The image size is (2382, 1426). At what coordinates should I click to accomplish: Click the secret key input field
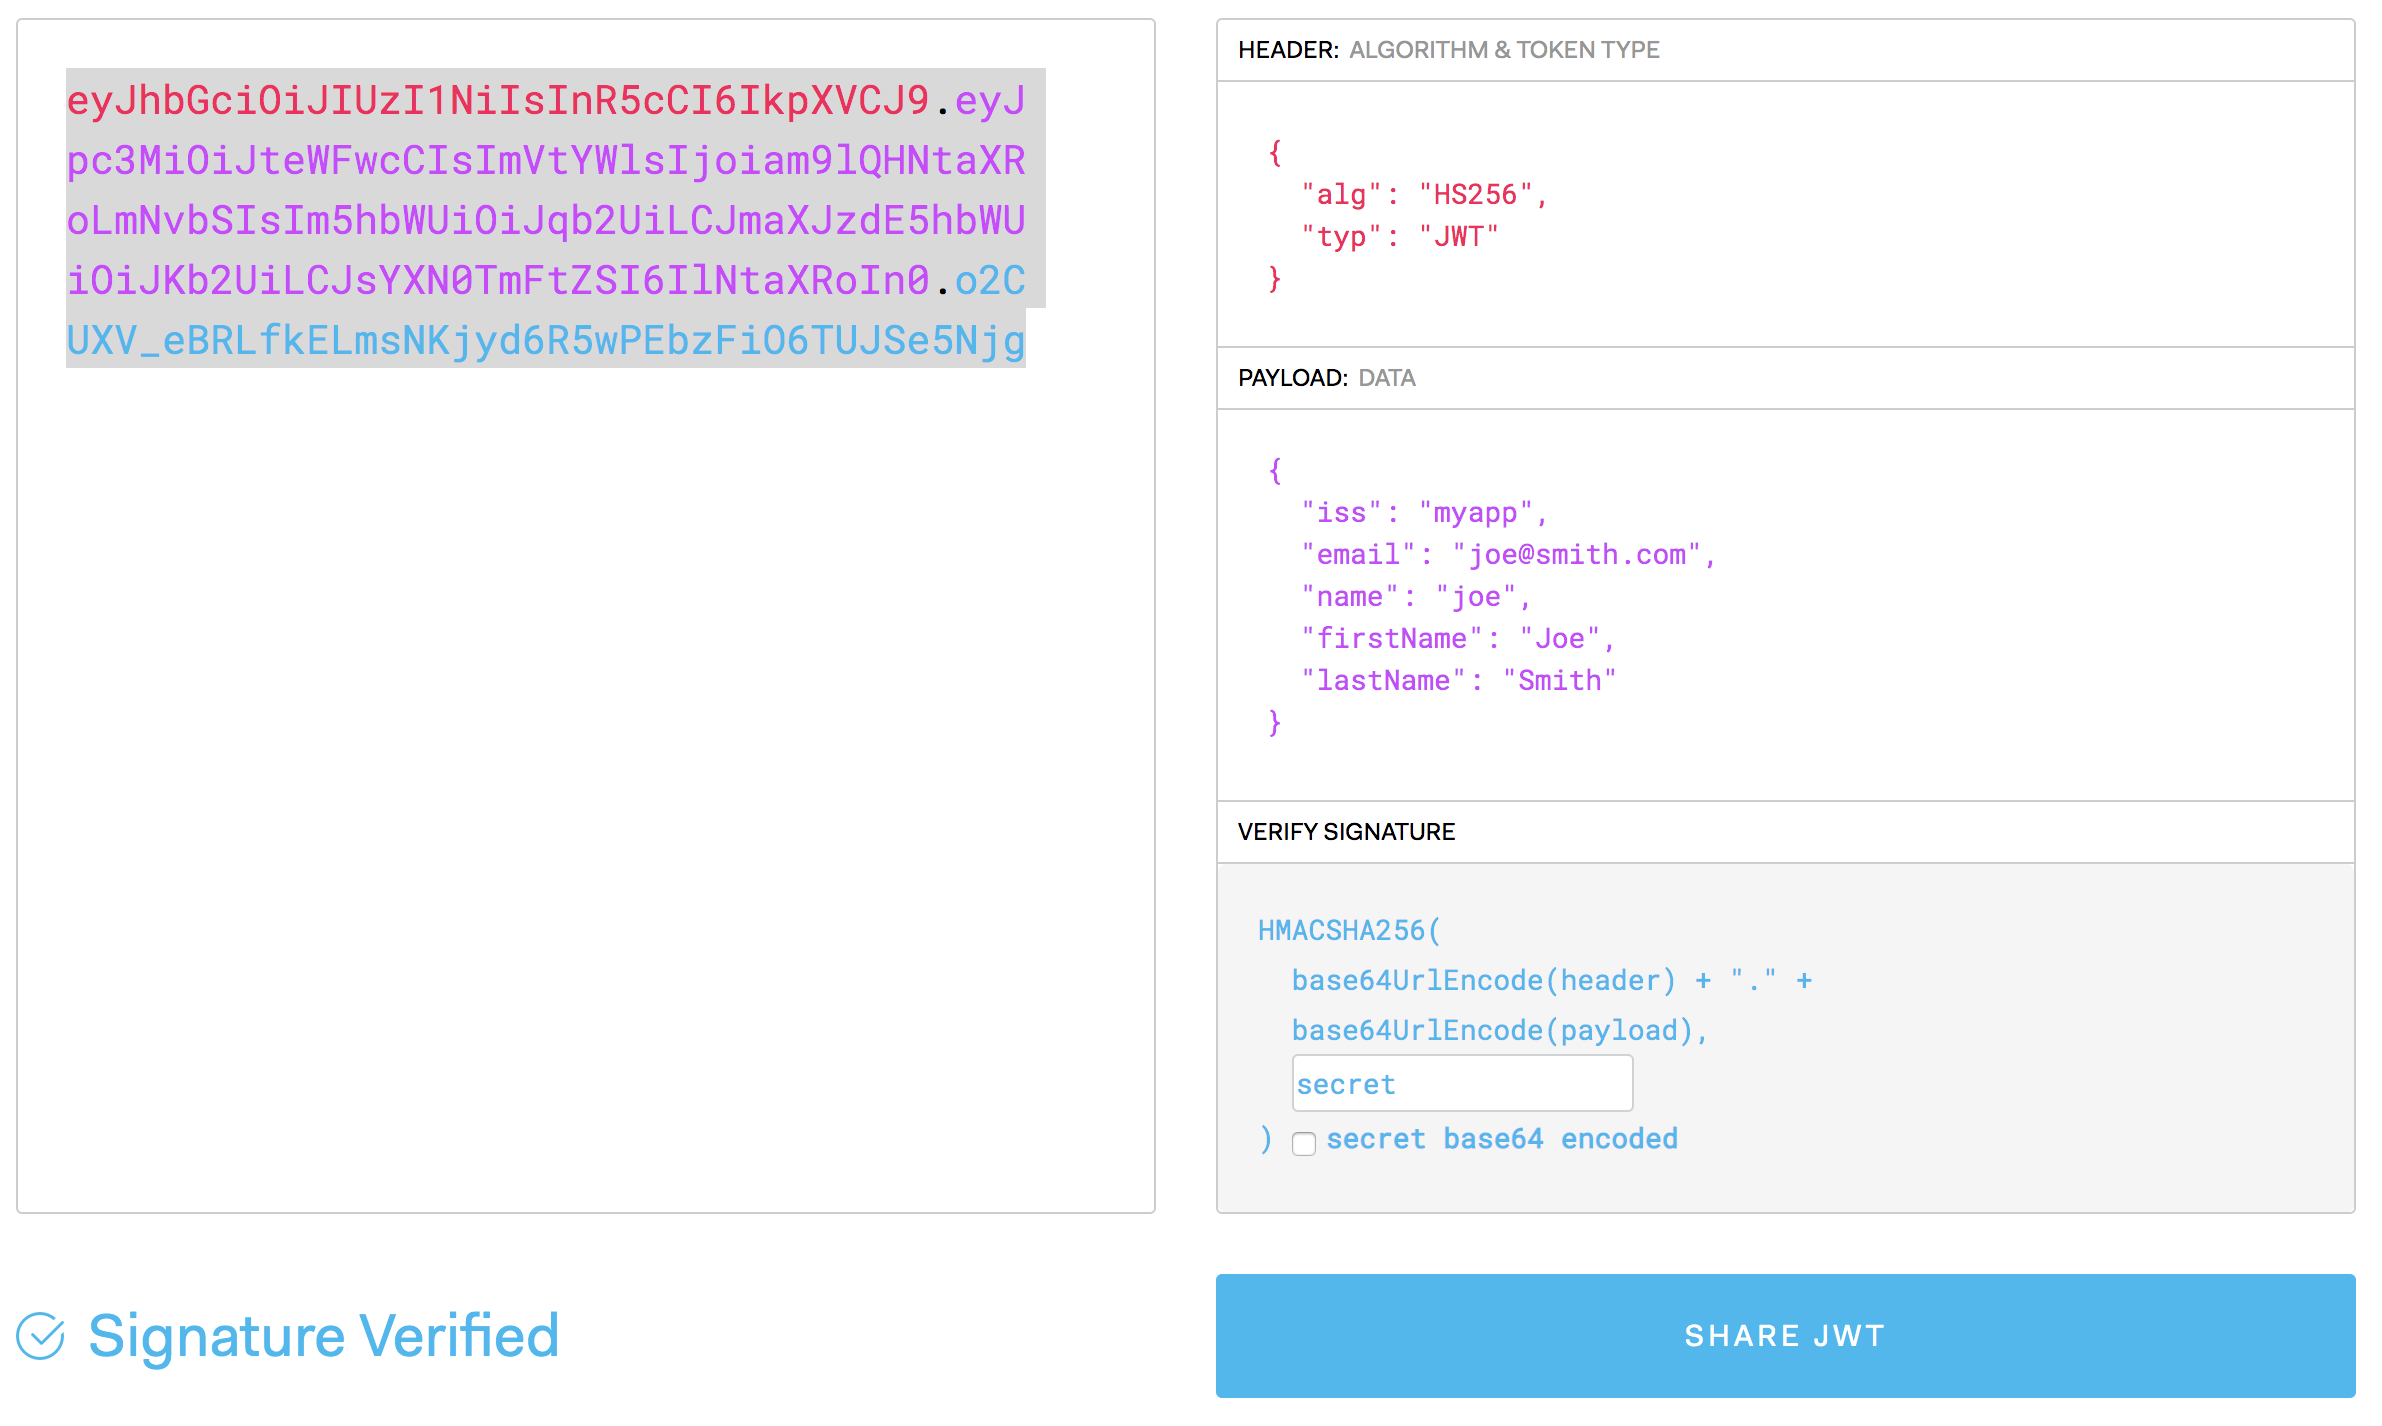click(x=1462, y=1084)
